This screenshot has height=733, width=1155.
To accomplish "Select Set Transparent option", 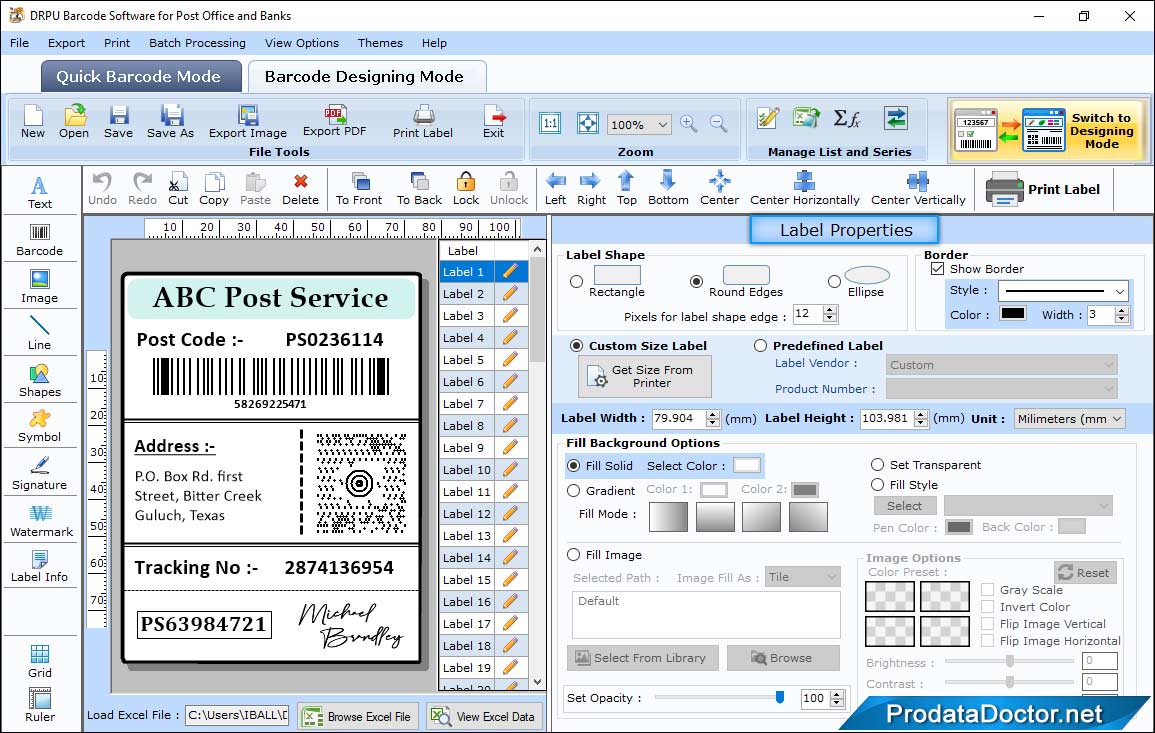I will 877,464.
